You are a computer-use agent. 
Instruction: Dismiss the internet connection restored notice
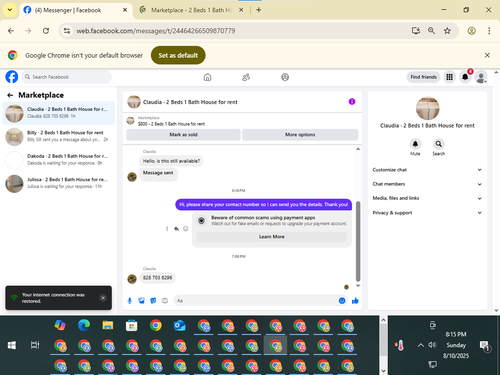103,298
